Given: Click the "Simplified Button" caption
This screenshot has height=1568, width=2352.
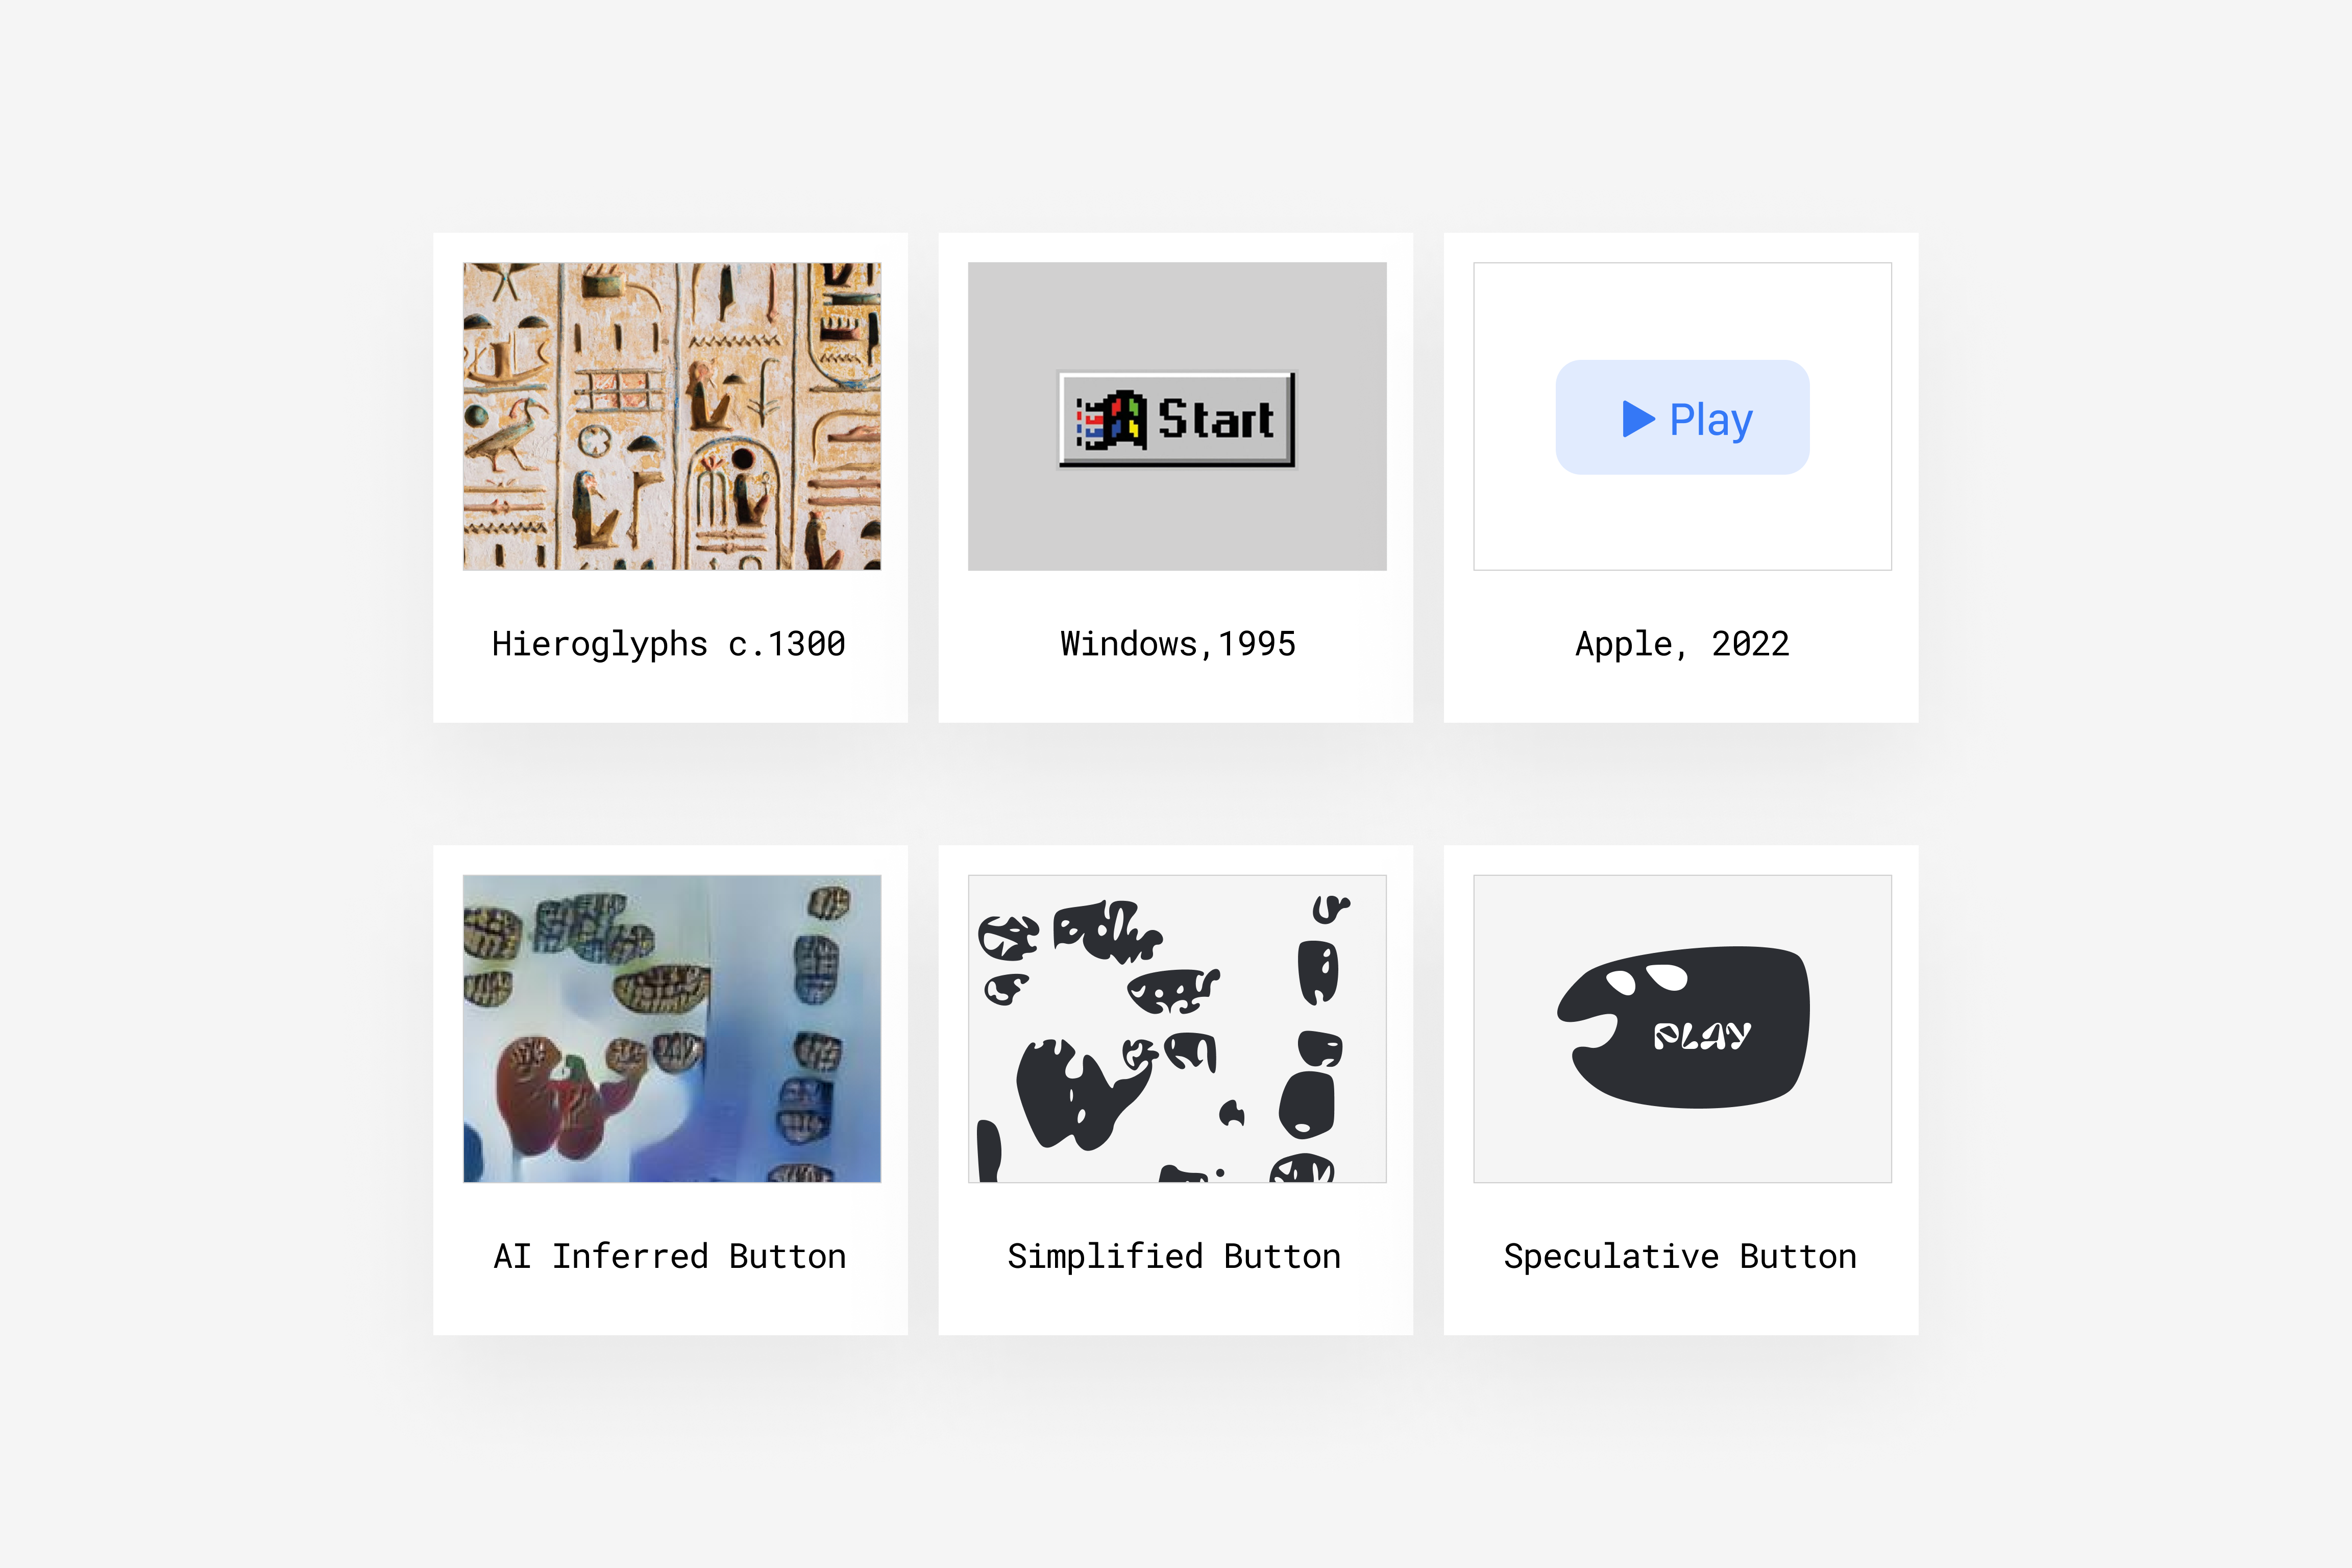Looking at the screenshot, I should [x=1174, y=1256].
